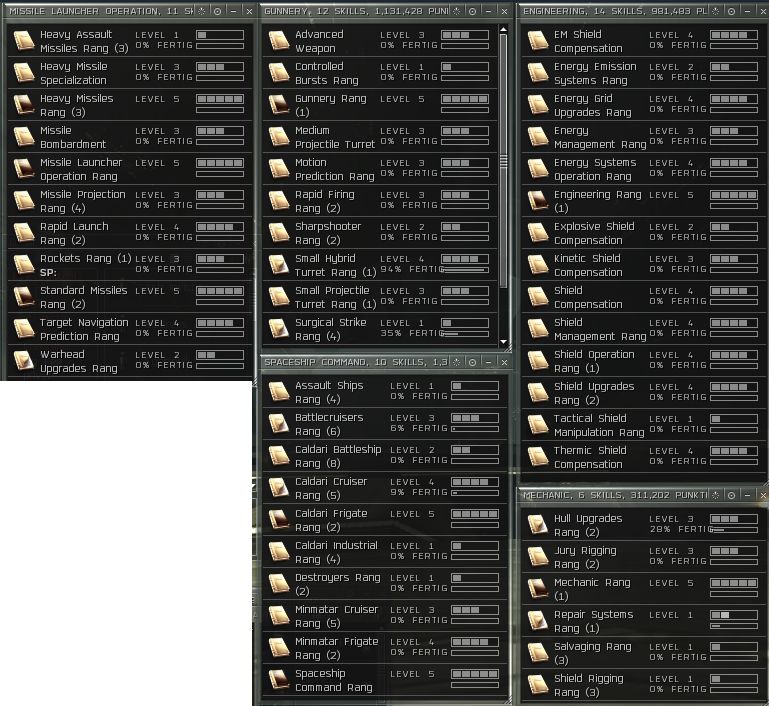Click sunburst icon in Missile Launcher Operation header
The image size is (769, 706).
coord(202,11)
